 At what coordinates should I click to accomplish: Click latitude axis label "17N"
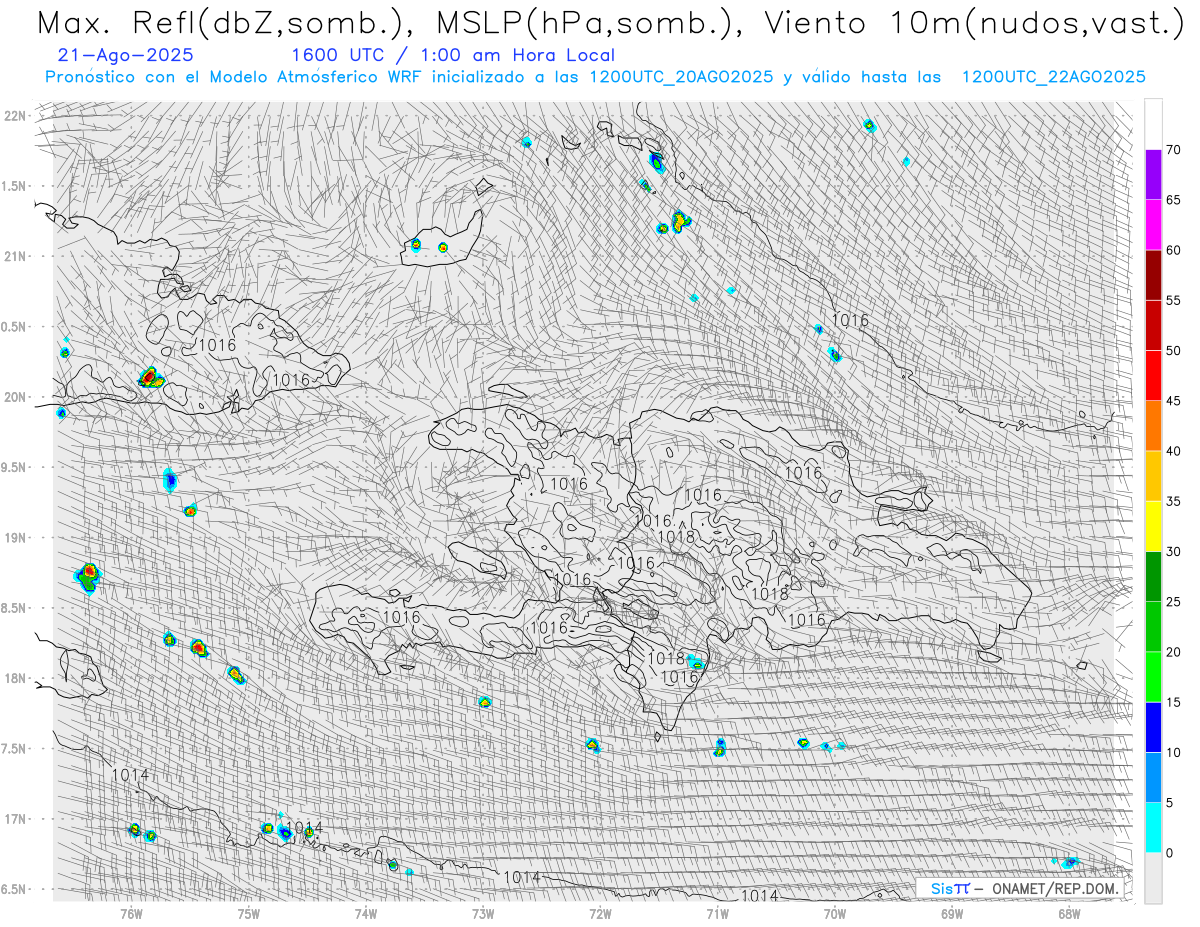point(13,819)
